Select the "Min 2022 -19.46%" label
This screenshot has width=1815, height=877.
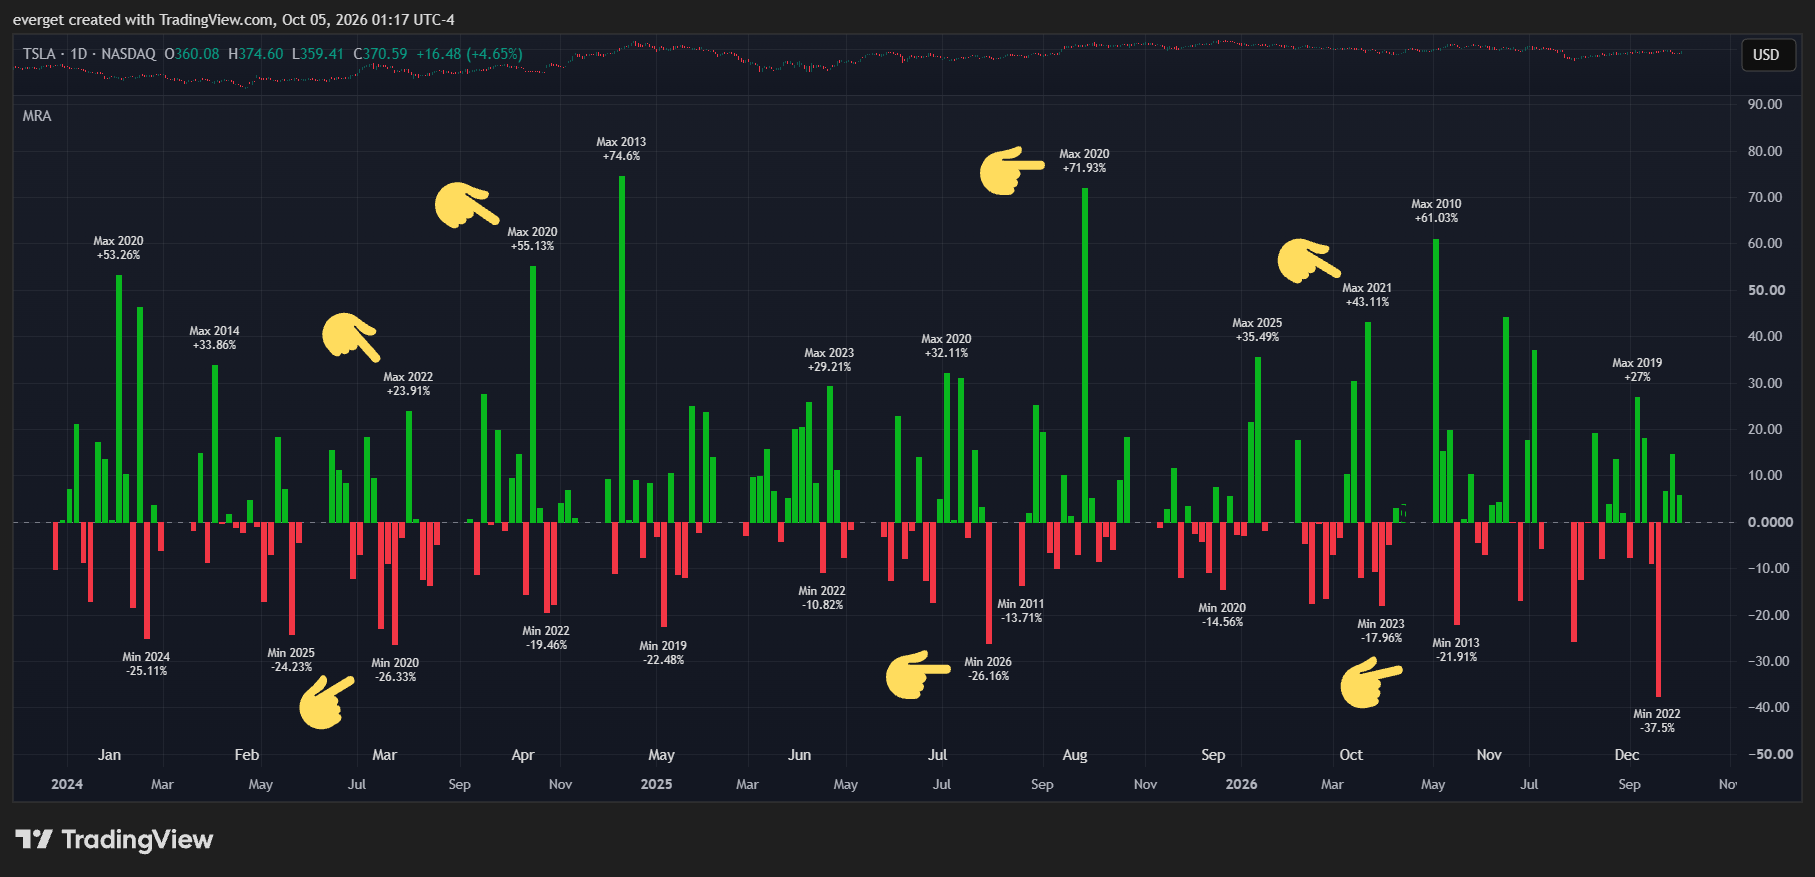point(546,638)
